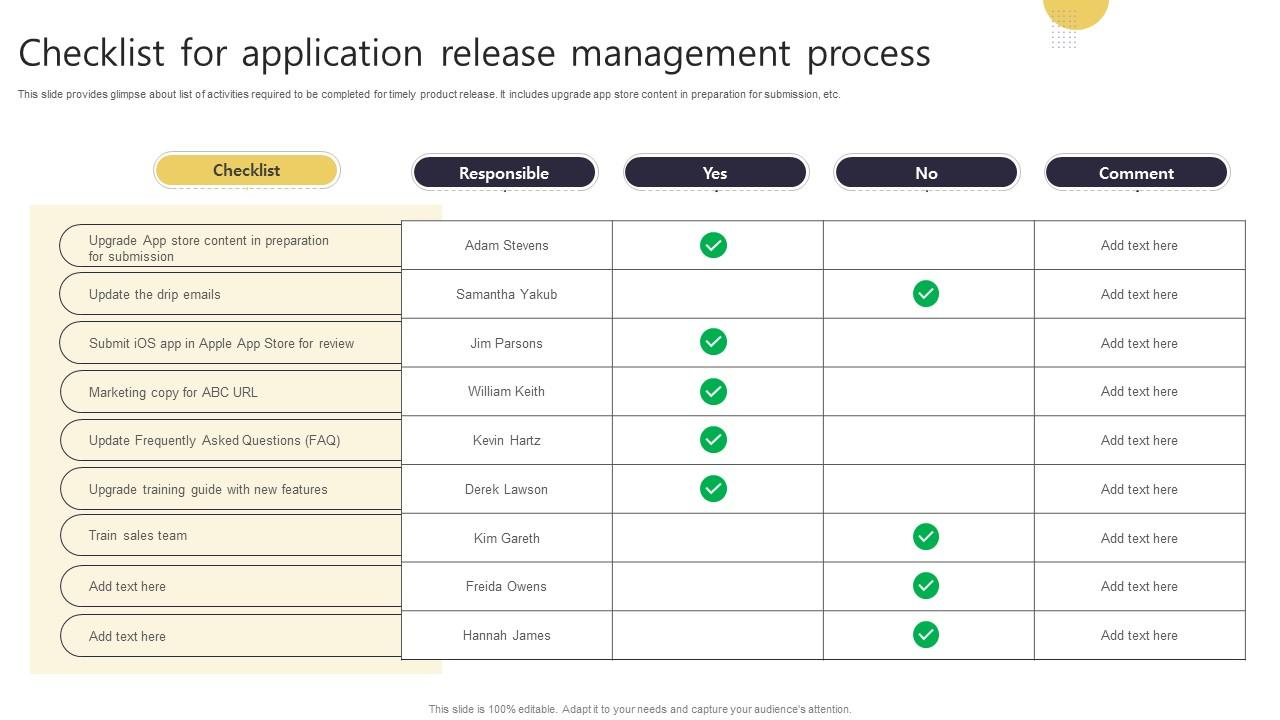Screen dimensions: 1280x720
Task: Expand the Train sales team row
Action: (230, 535)
